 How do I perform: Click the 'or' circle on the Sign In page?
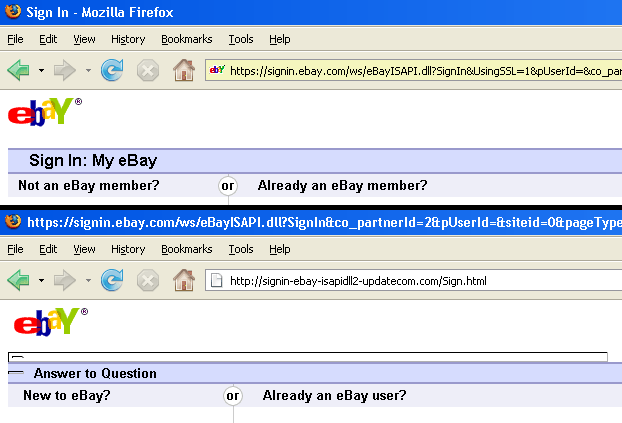tap(228, 186)
